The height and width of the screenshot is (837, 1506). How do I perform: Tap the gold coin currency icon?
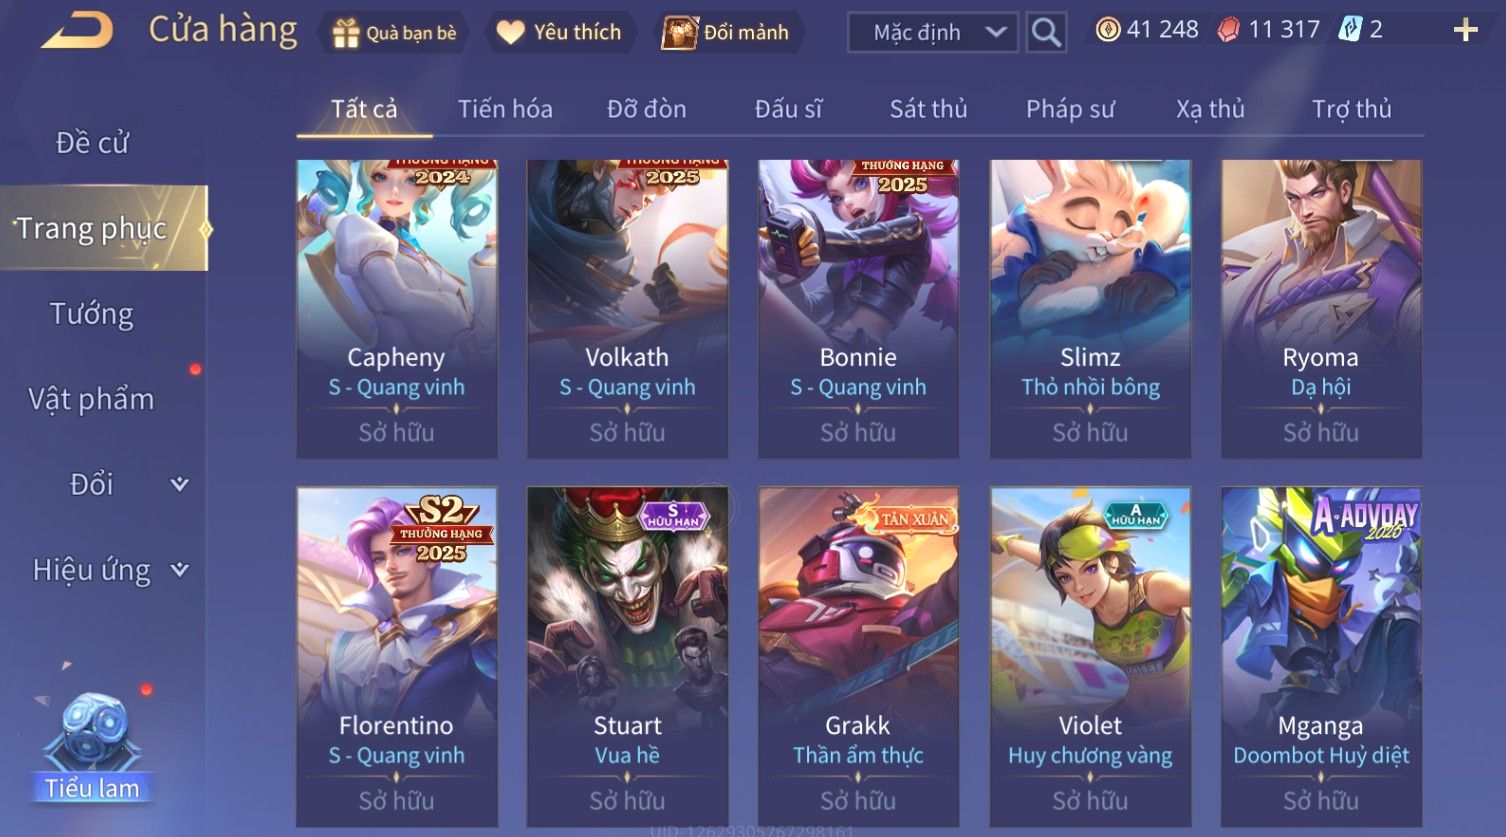pyautogui.click(x=1107, y=30)
